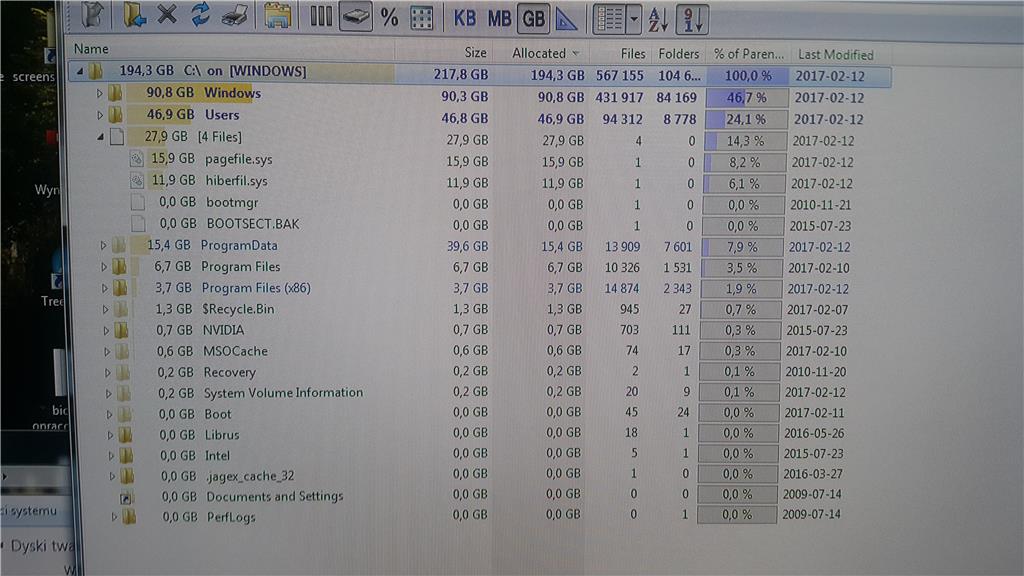
Task: Expand the Program Files folder node
Action: coord(104,267)
